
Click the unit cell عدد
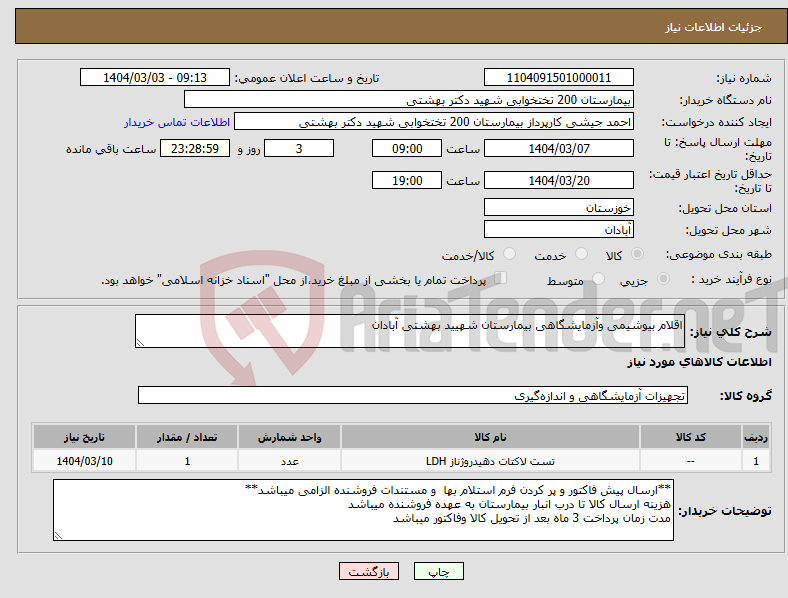click(289, 461)
